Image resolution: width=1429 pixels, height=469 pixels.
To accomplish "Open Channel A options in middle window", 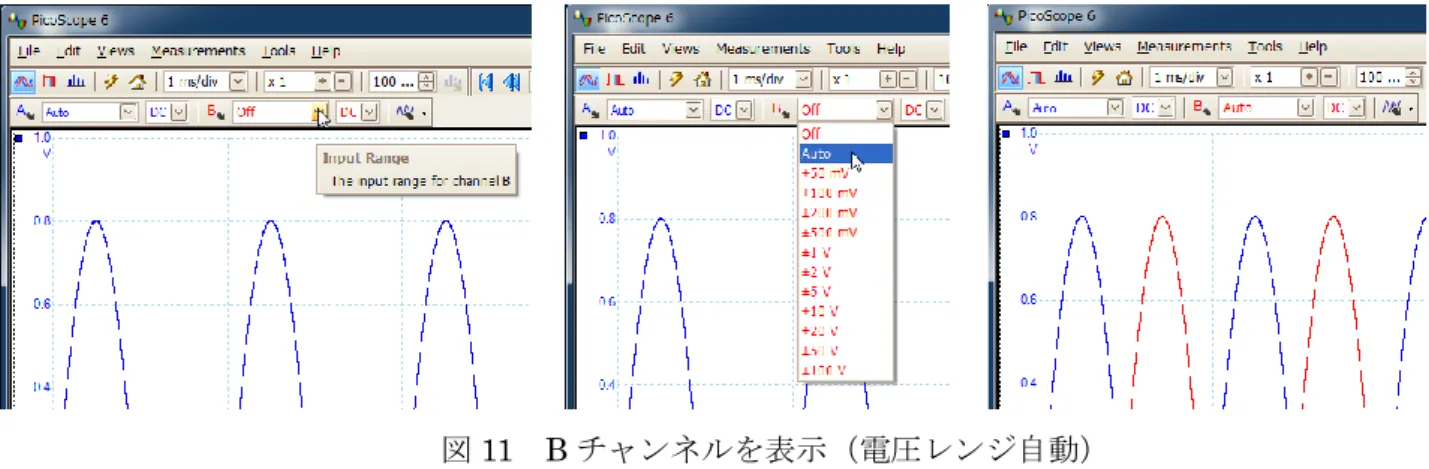I will coord(592,110).
